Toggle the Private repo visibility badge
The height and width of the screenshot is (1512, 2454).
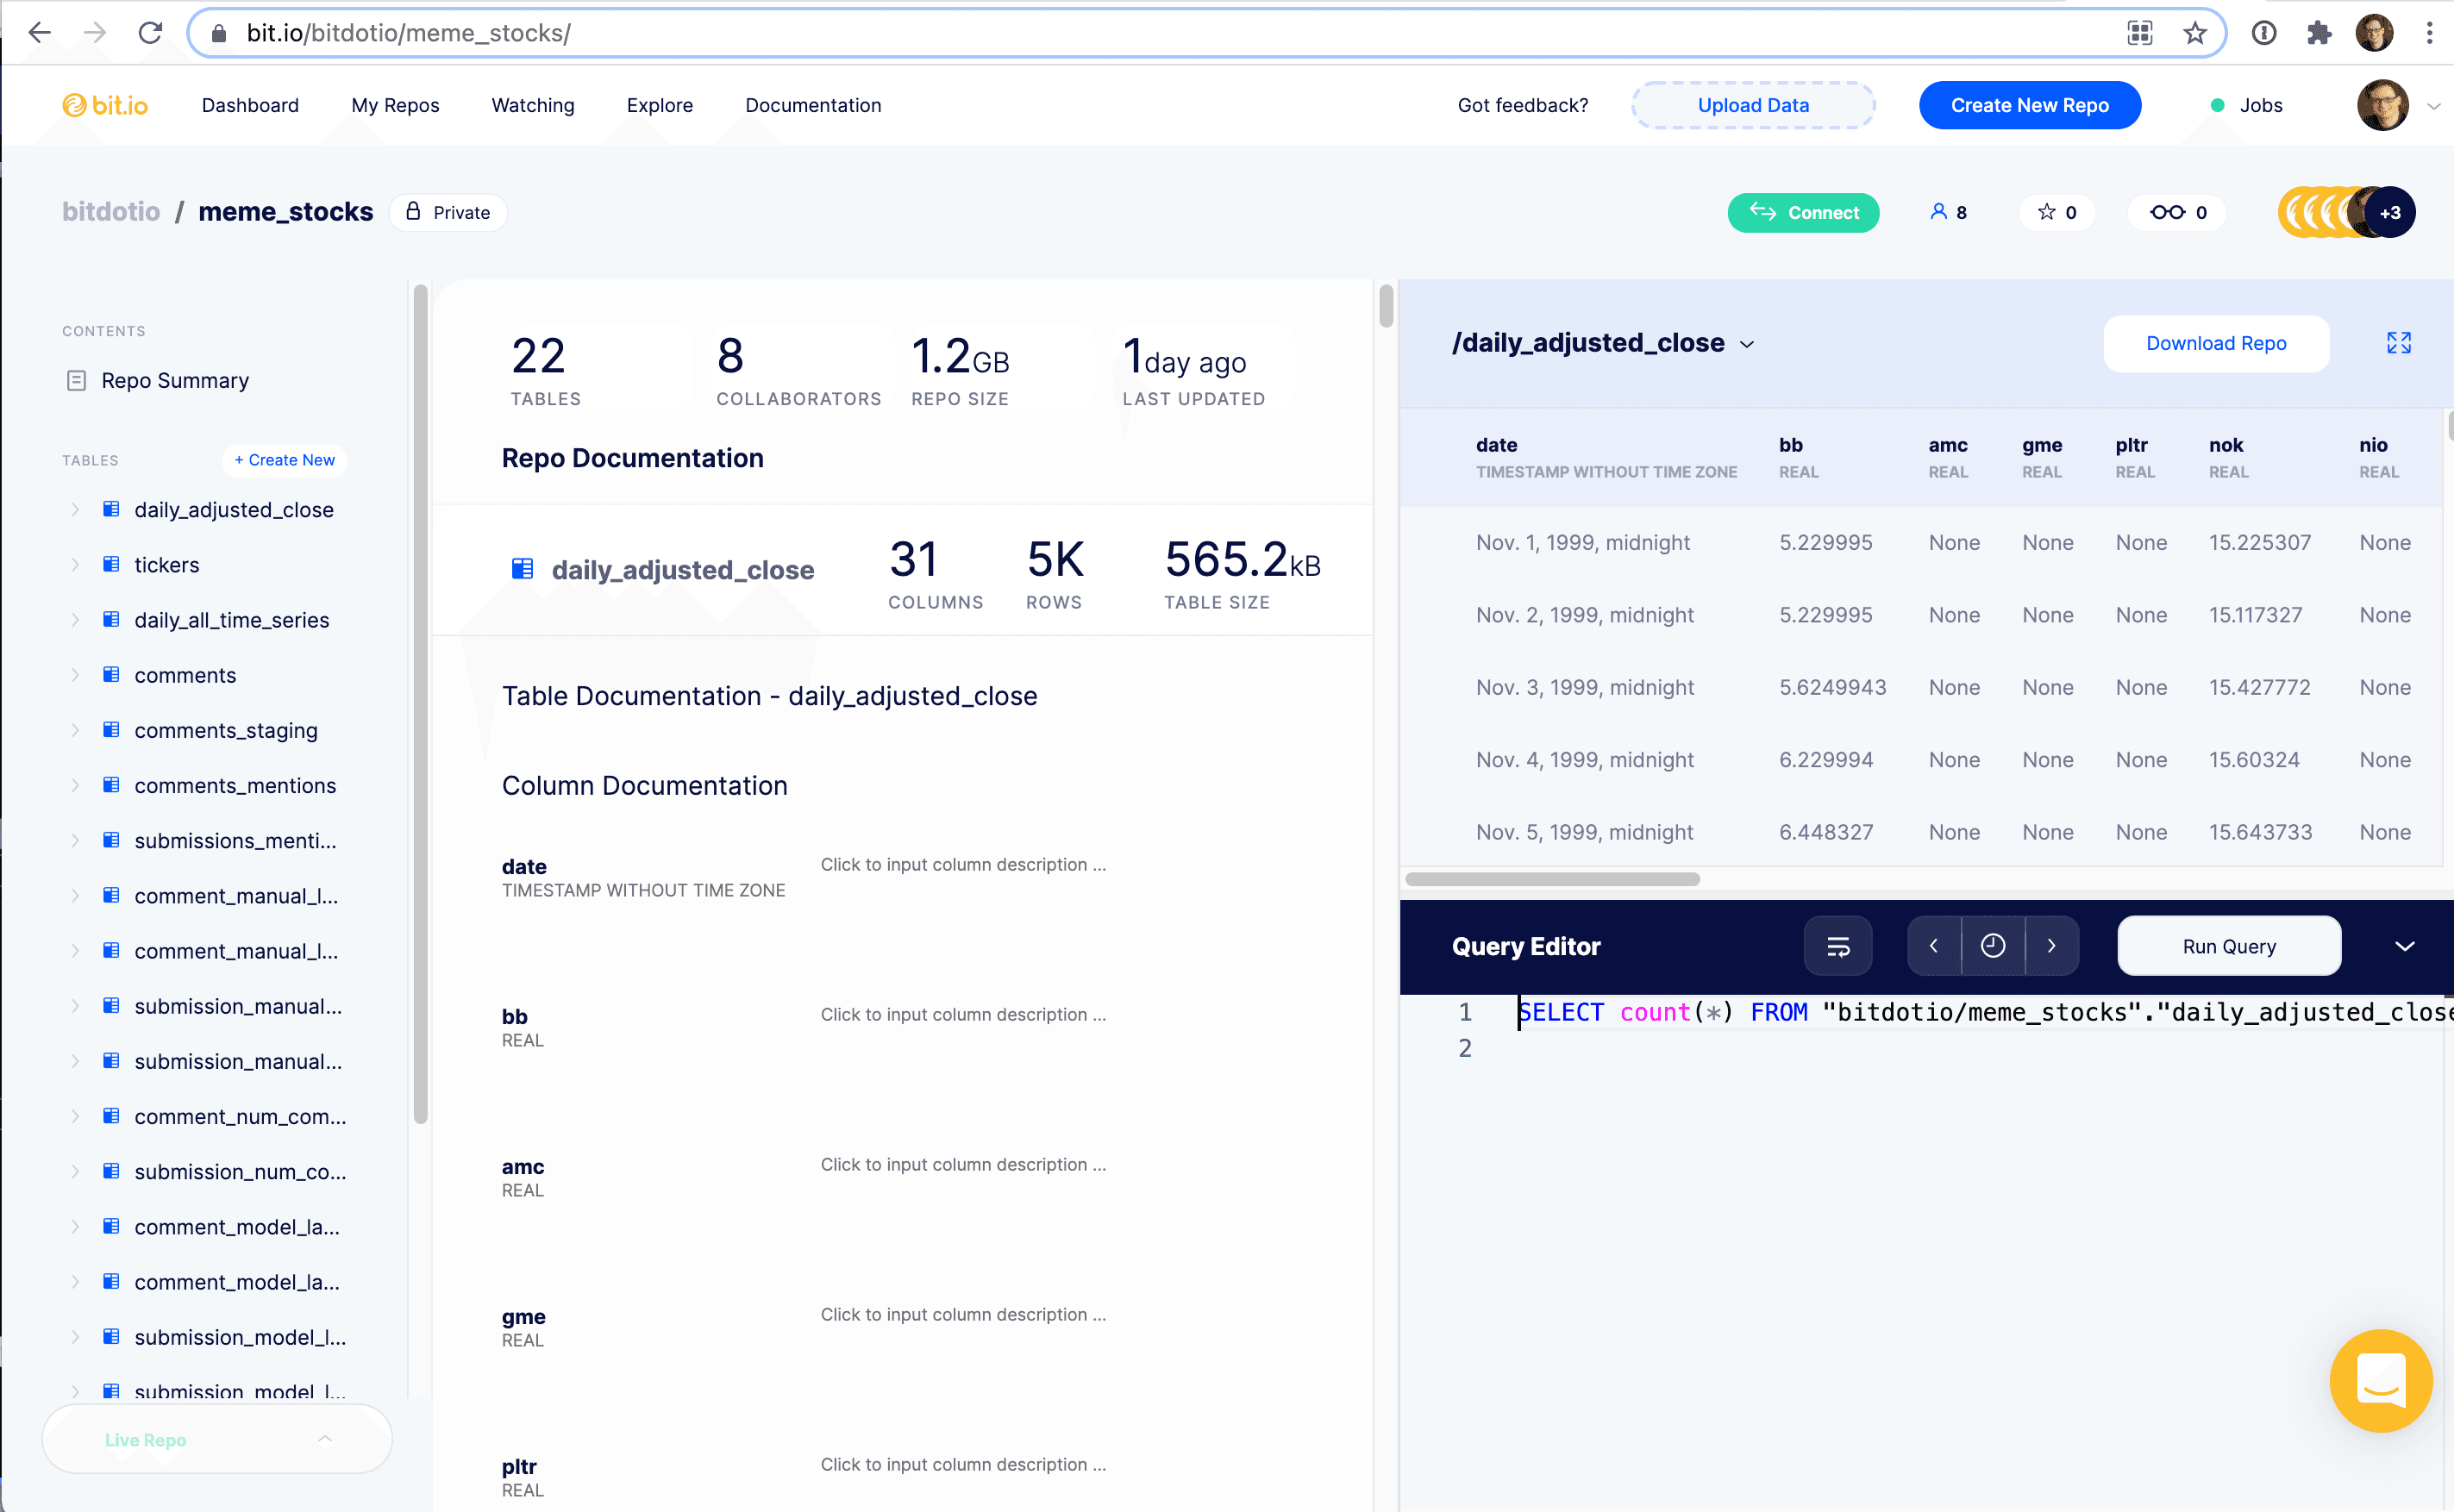[x=449, y=212]
